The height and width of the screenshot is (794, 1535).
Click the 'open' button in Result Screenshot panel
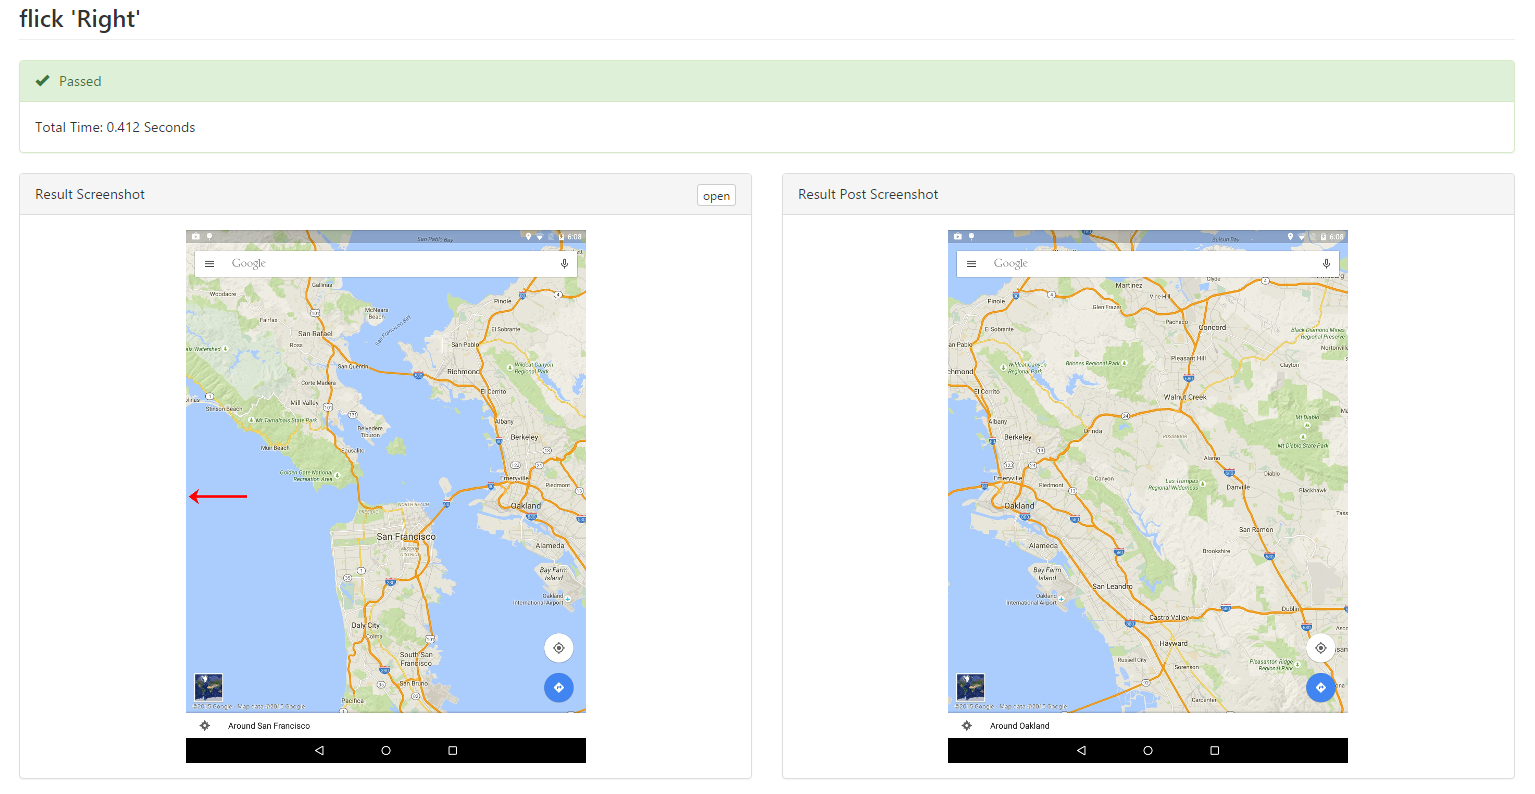click(716, 196)
